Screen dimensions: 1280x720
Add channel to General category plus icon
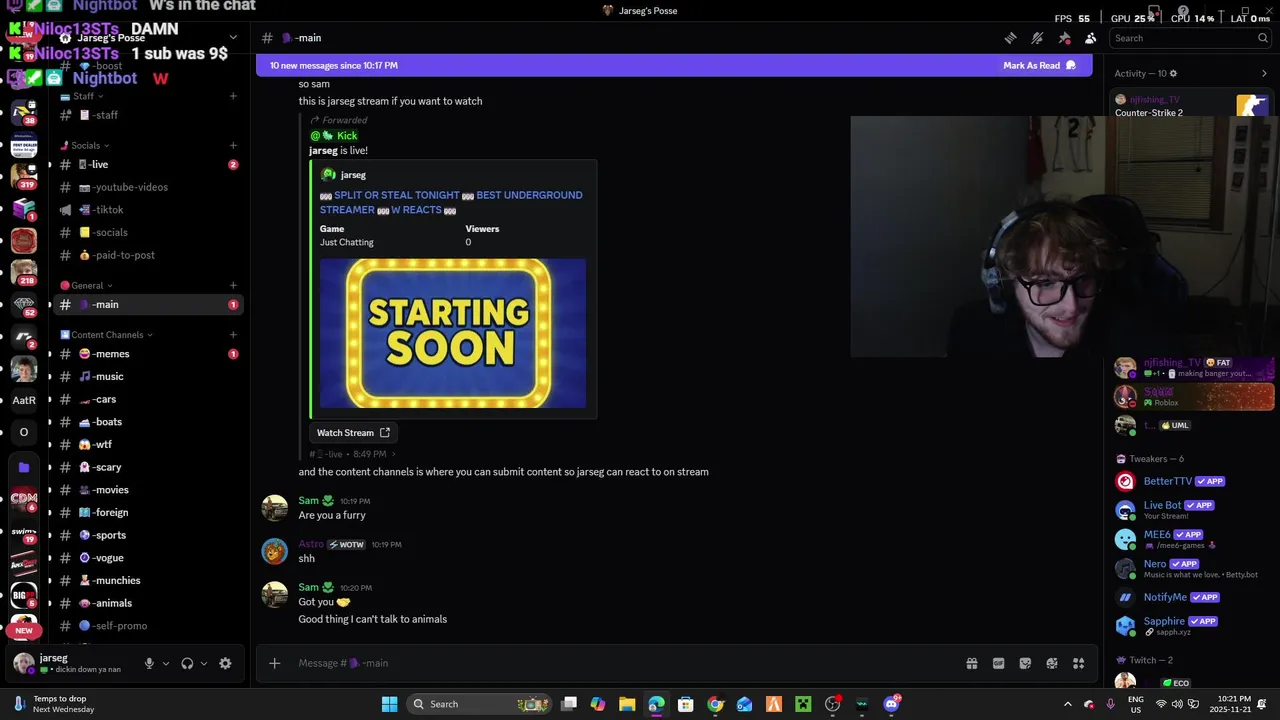(x=233, y=285)
